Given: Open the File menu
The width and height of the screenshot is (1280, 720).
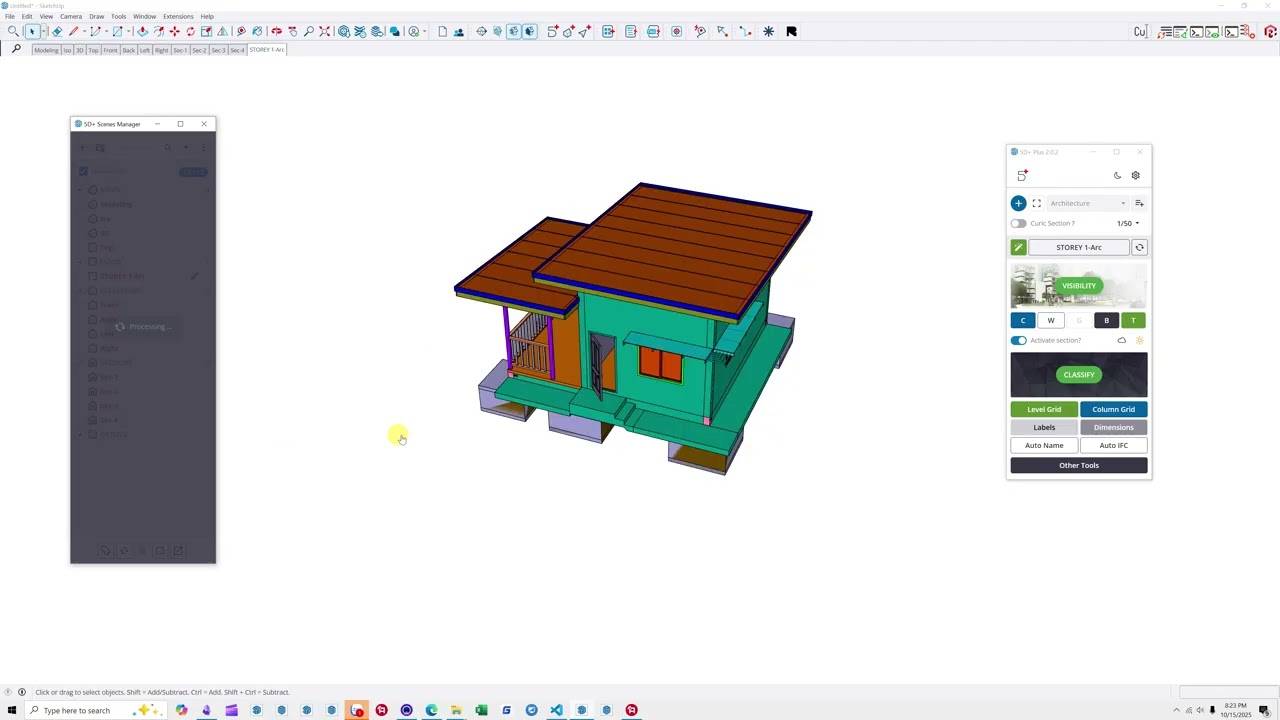Looking at the screenshot, I should 10,16.
